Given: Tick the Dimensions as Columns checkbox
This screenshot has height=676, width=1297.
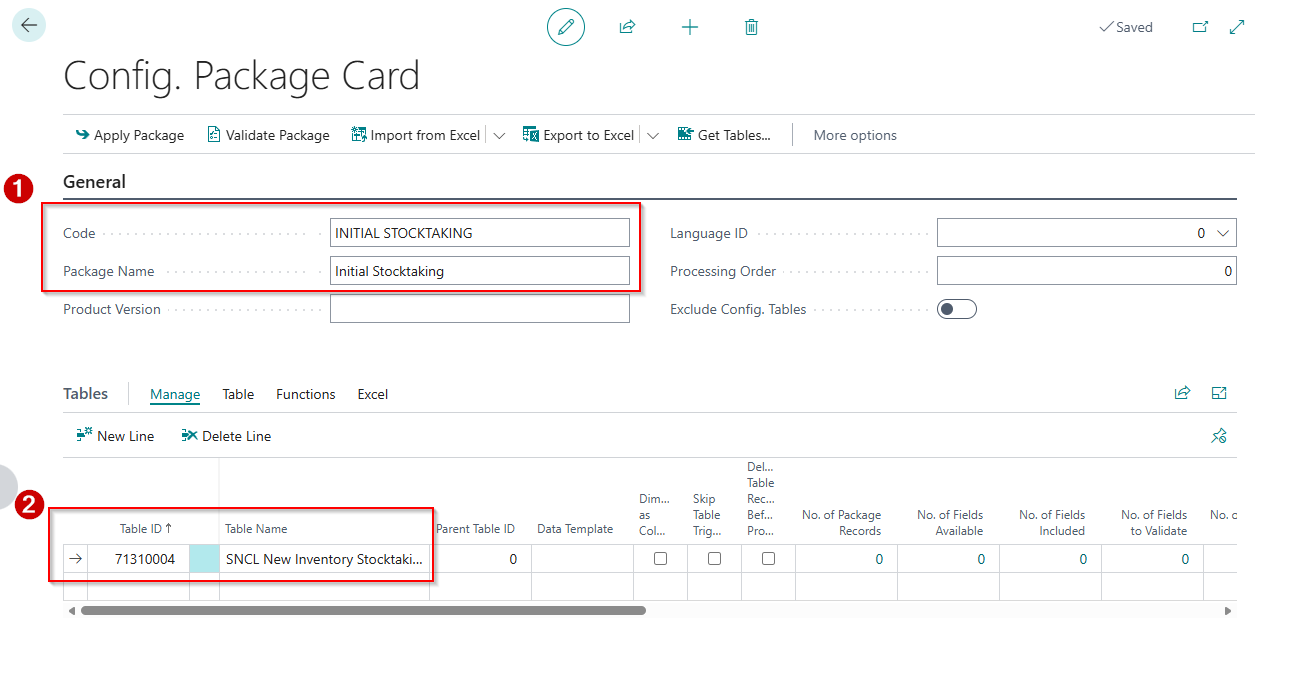Looking at the screenshot, I should click(660, 559).
